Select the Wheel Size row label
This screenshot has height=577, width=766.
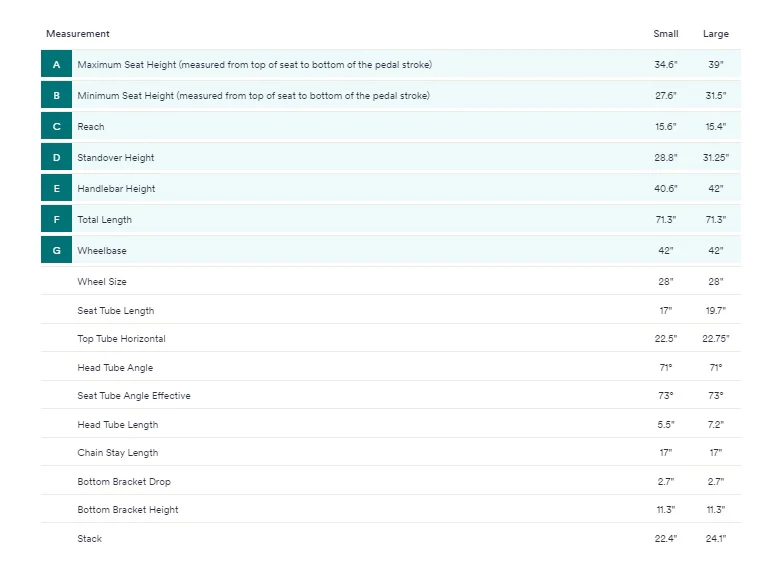102,282
